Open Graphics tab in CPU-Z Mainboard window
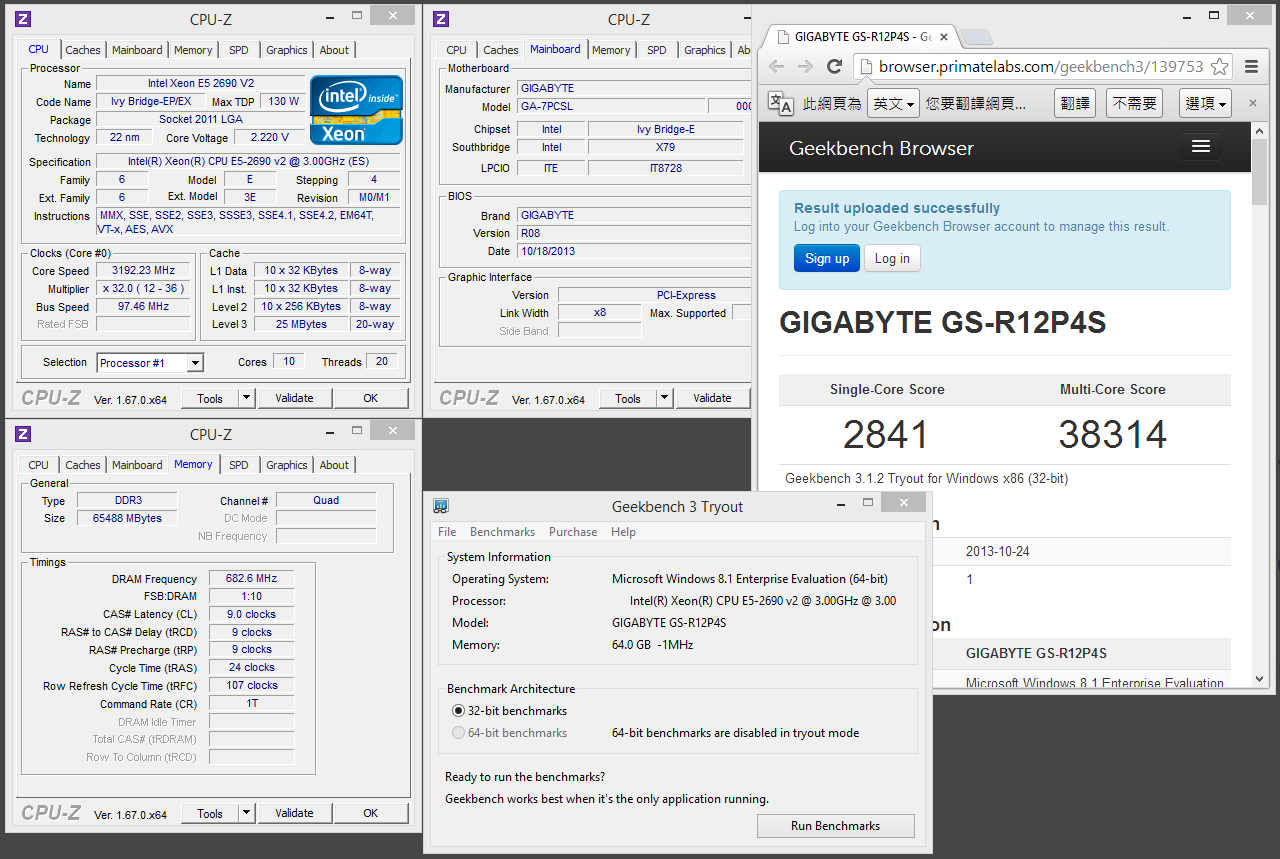 click(x=705, y=50)
